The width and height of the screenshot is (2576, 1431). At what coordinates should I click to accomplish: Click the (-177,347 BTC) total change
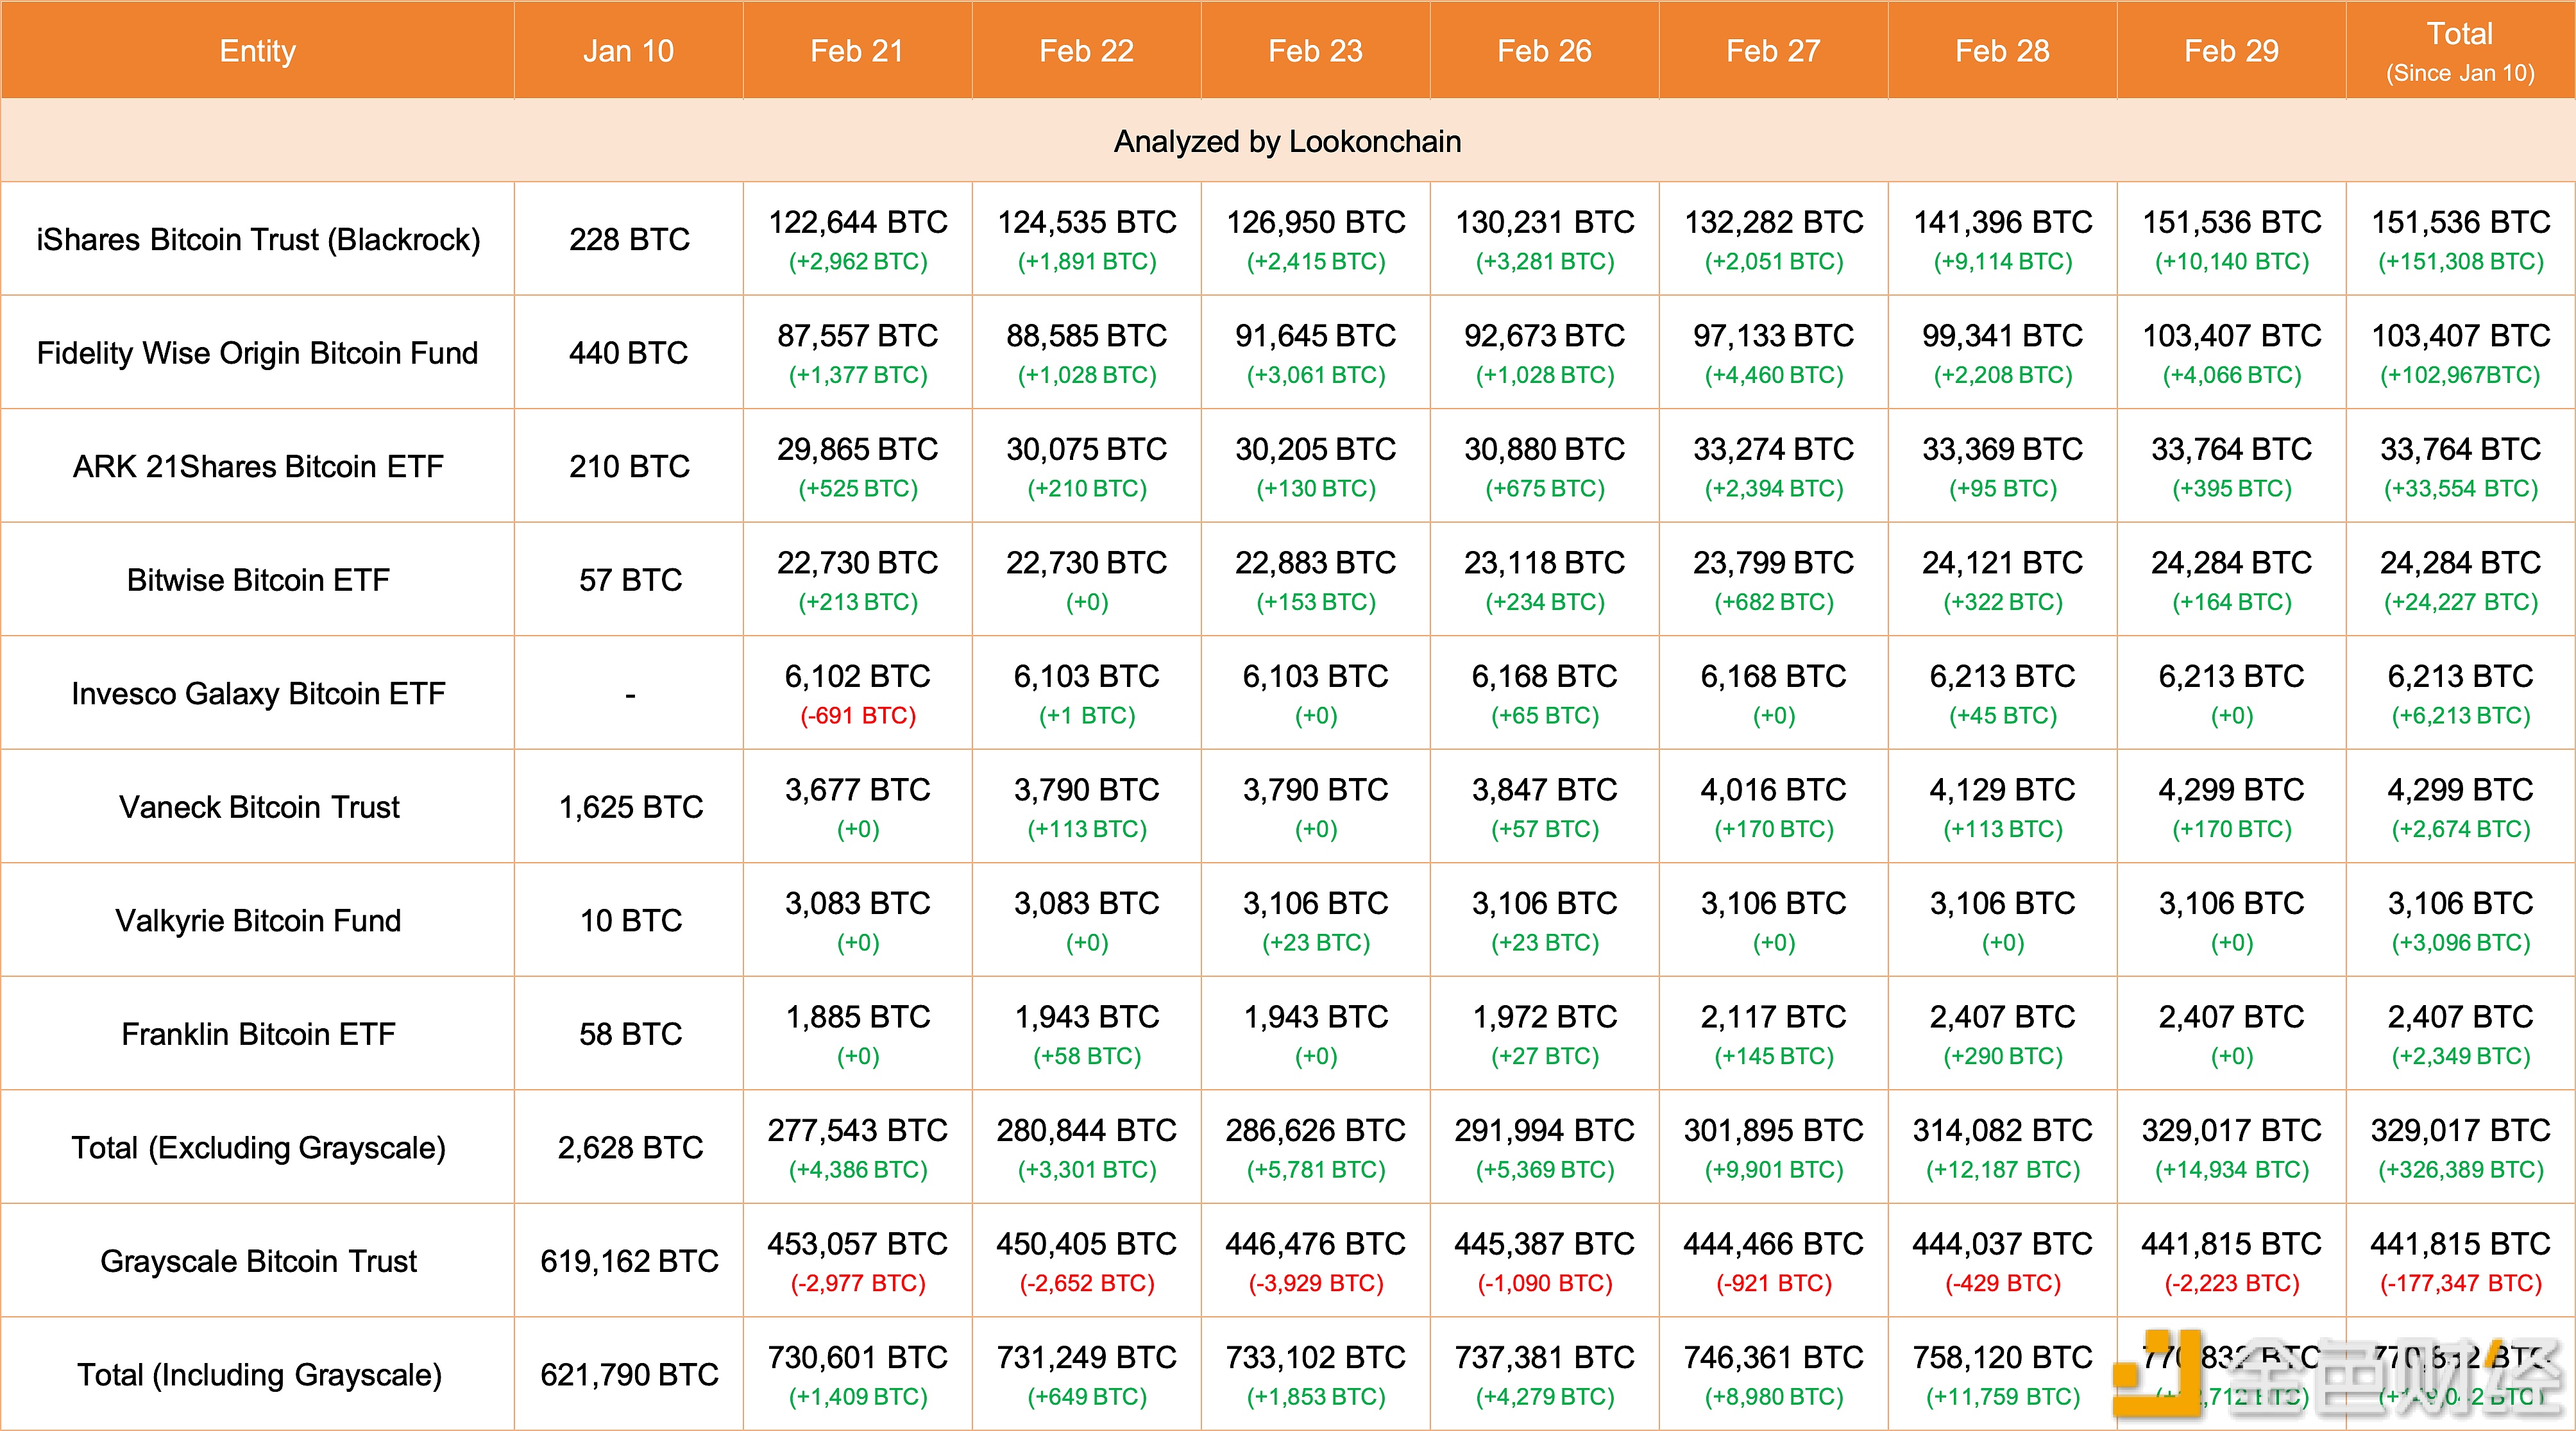click(2460, 1283)
